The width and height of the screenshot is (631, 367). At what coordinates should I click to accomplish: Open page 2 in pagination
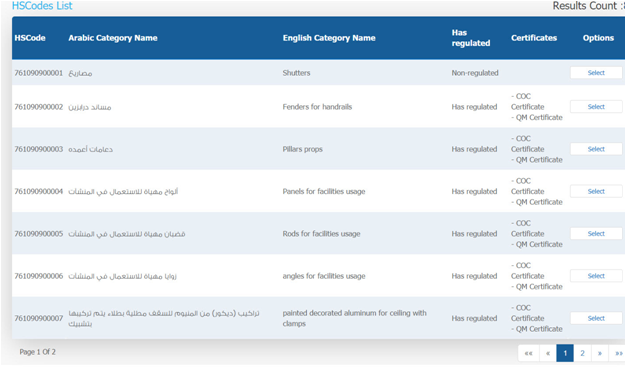tap(582, 353)
